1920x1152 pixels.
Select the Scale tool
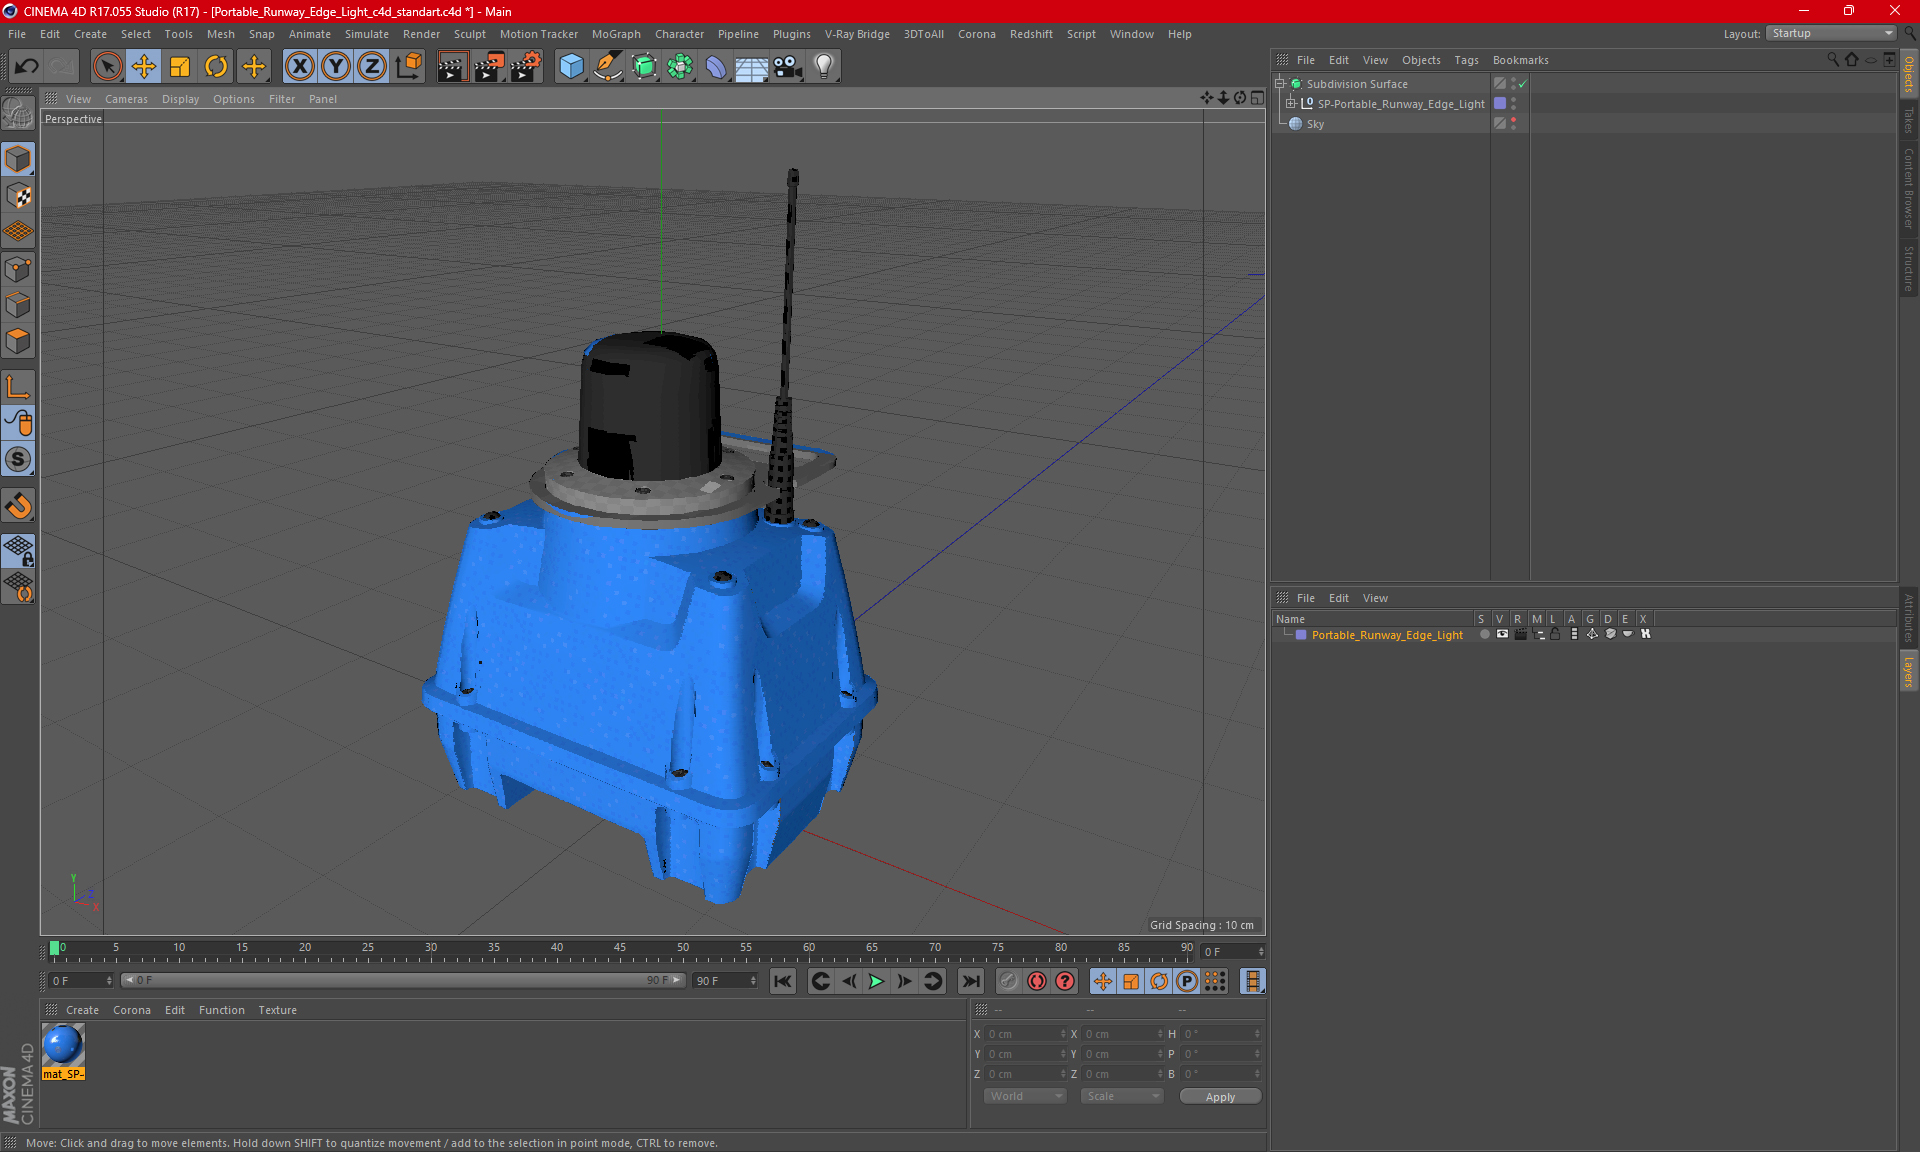180,67
